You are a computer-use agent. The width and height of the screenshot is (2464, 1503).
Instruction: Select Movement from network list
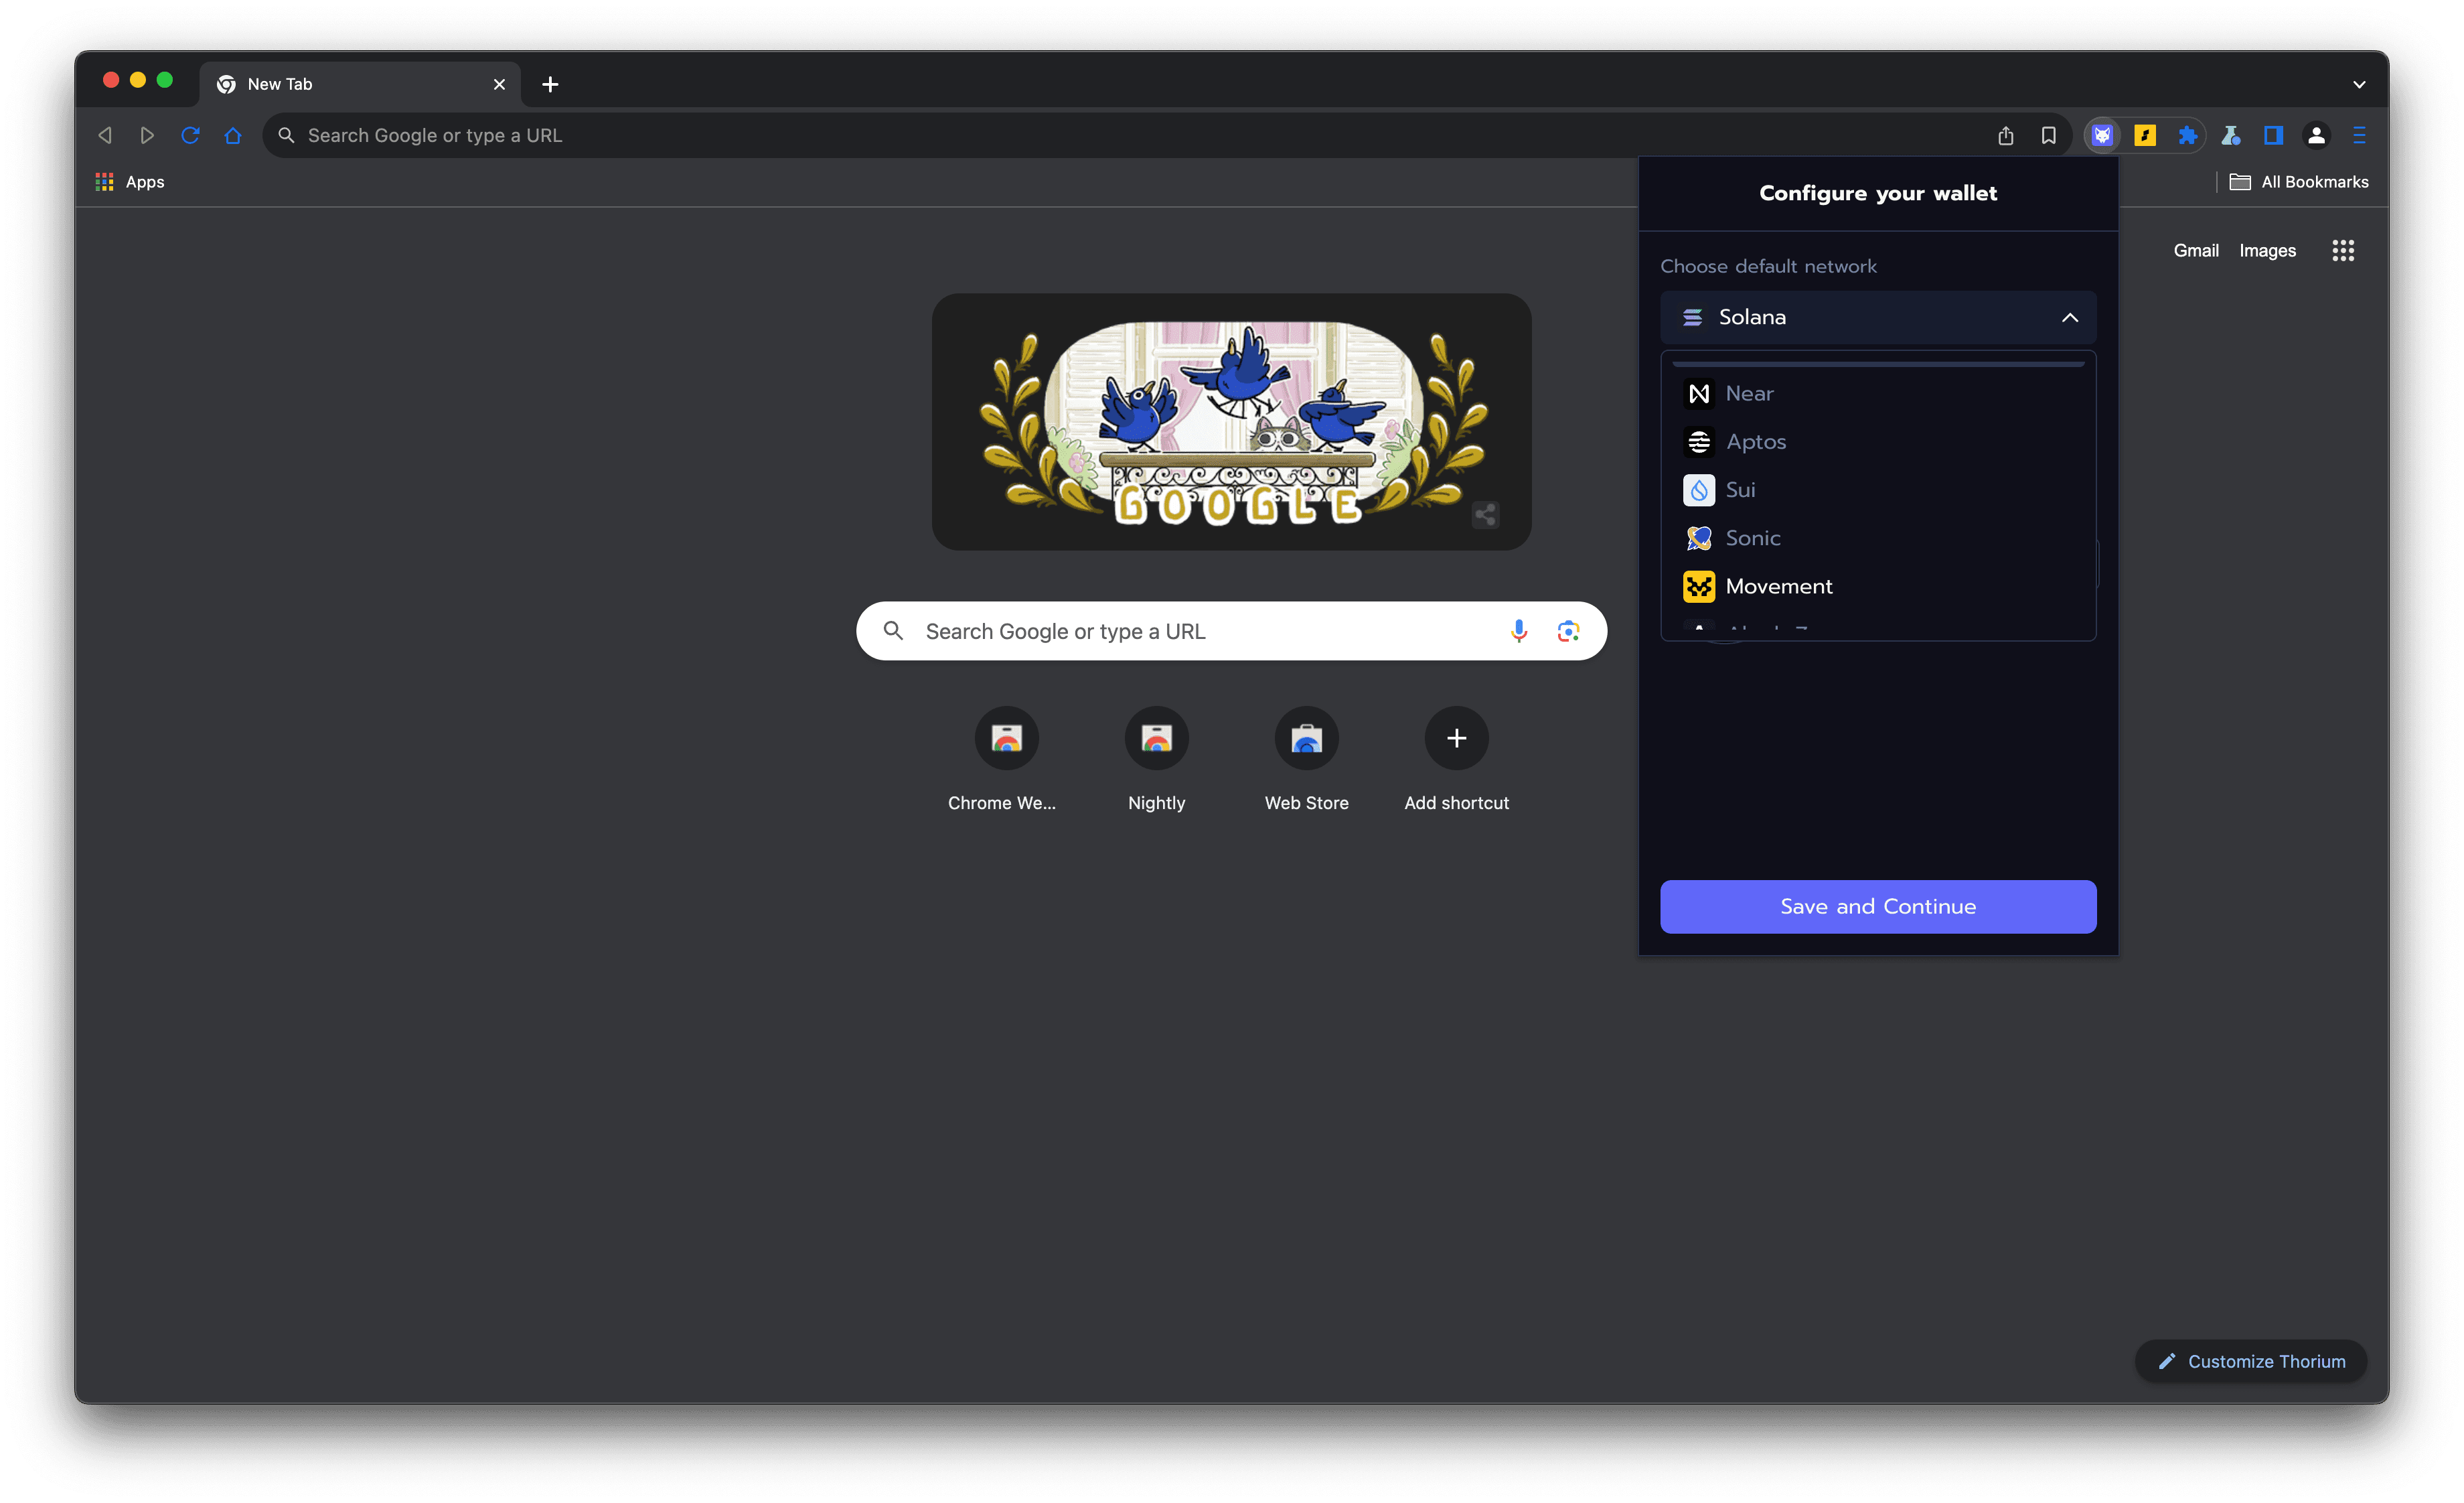[1878, 586]
